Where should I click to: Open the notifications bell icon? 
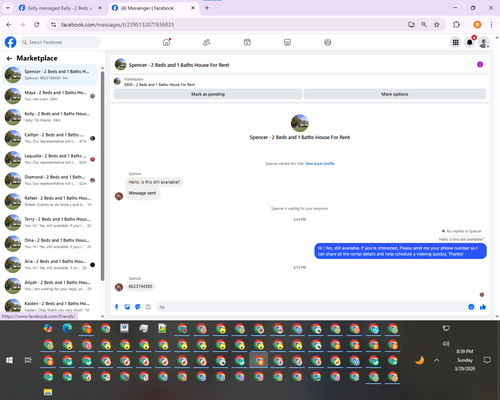point(470,42)
